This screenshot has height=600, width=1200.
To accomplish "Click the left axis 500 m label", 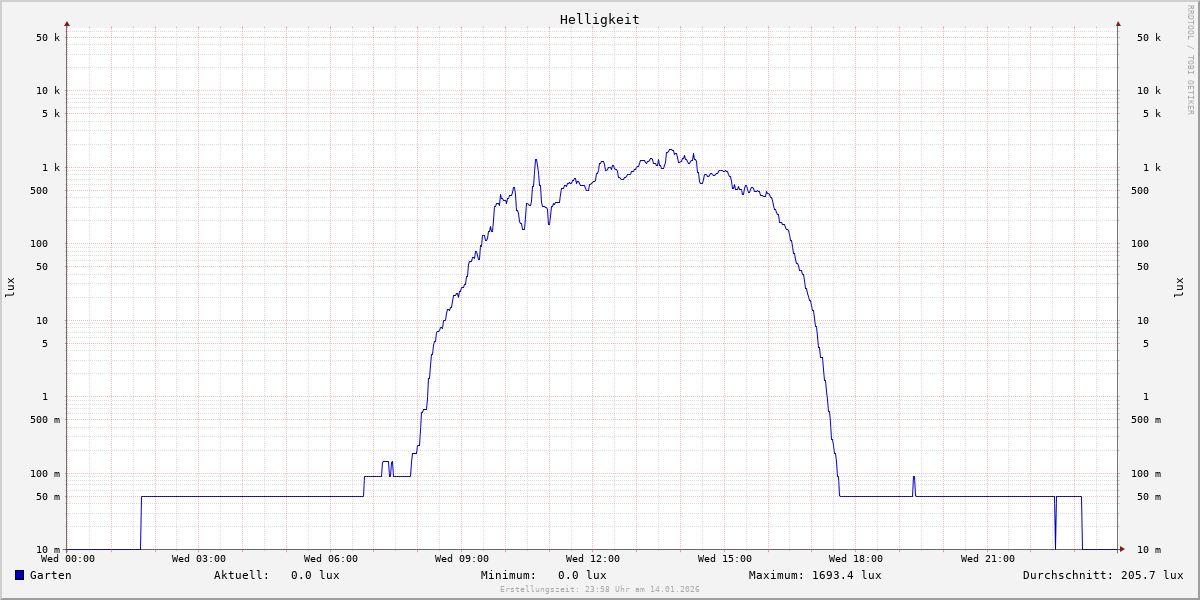I will point(46,420).
